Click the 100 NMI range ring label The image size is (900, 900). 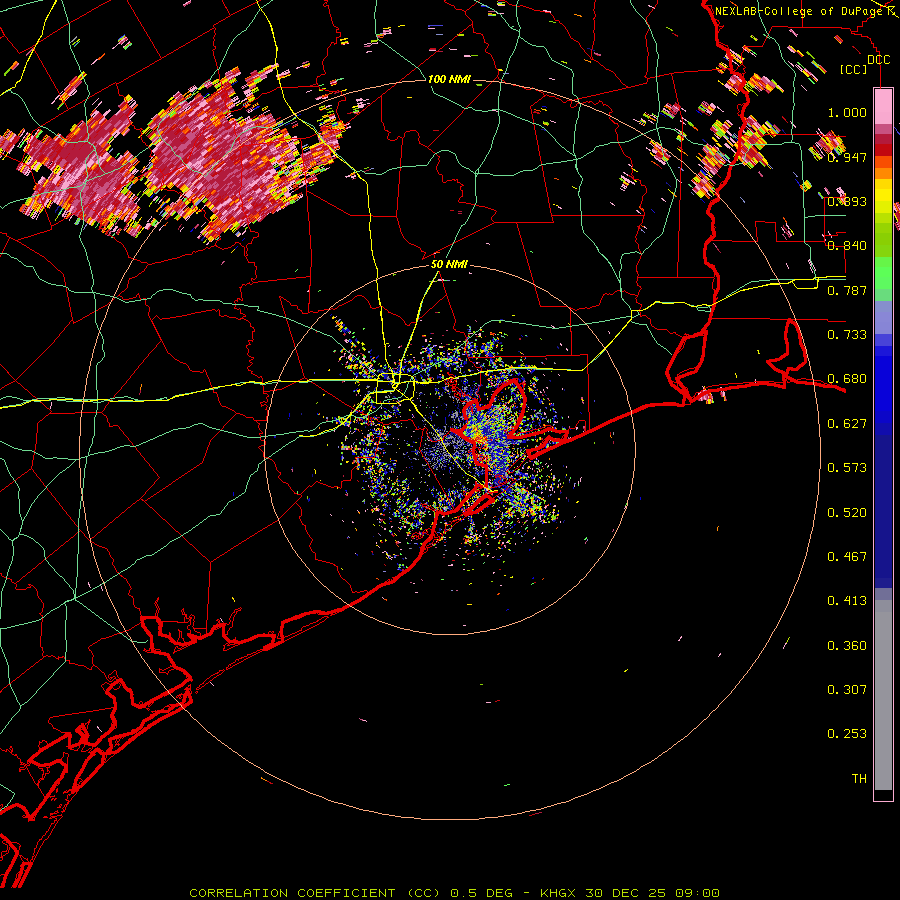point(449,79)
